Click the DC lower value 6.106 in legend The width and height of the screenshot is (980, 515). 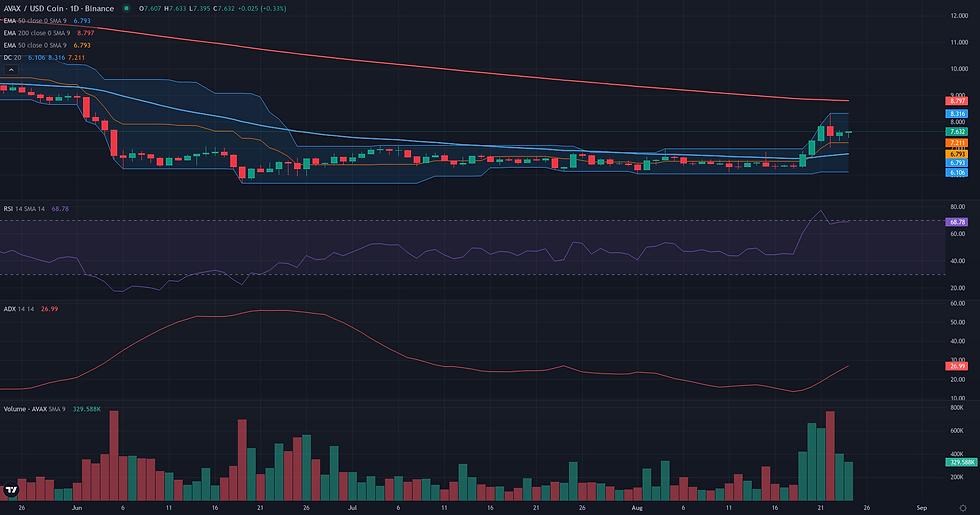pyautogui.click(x=37, y=58)
